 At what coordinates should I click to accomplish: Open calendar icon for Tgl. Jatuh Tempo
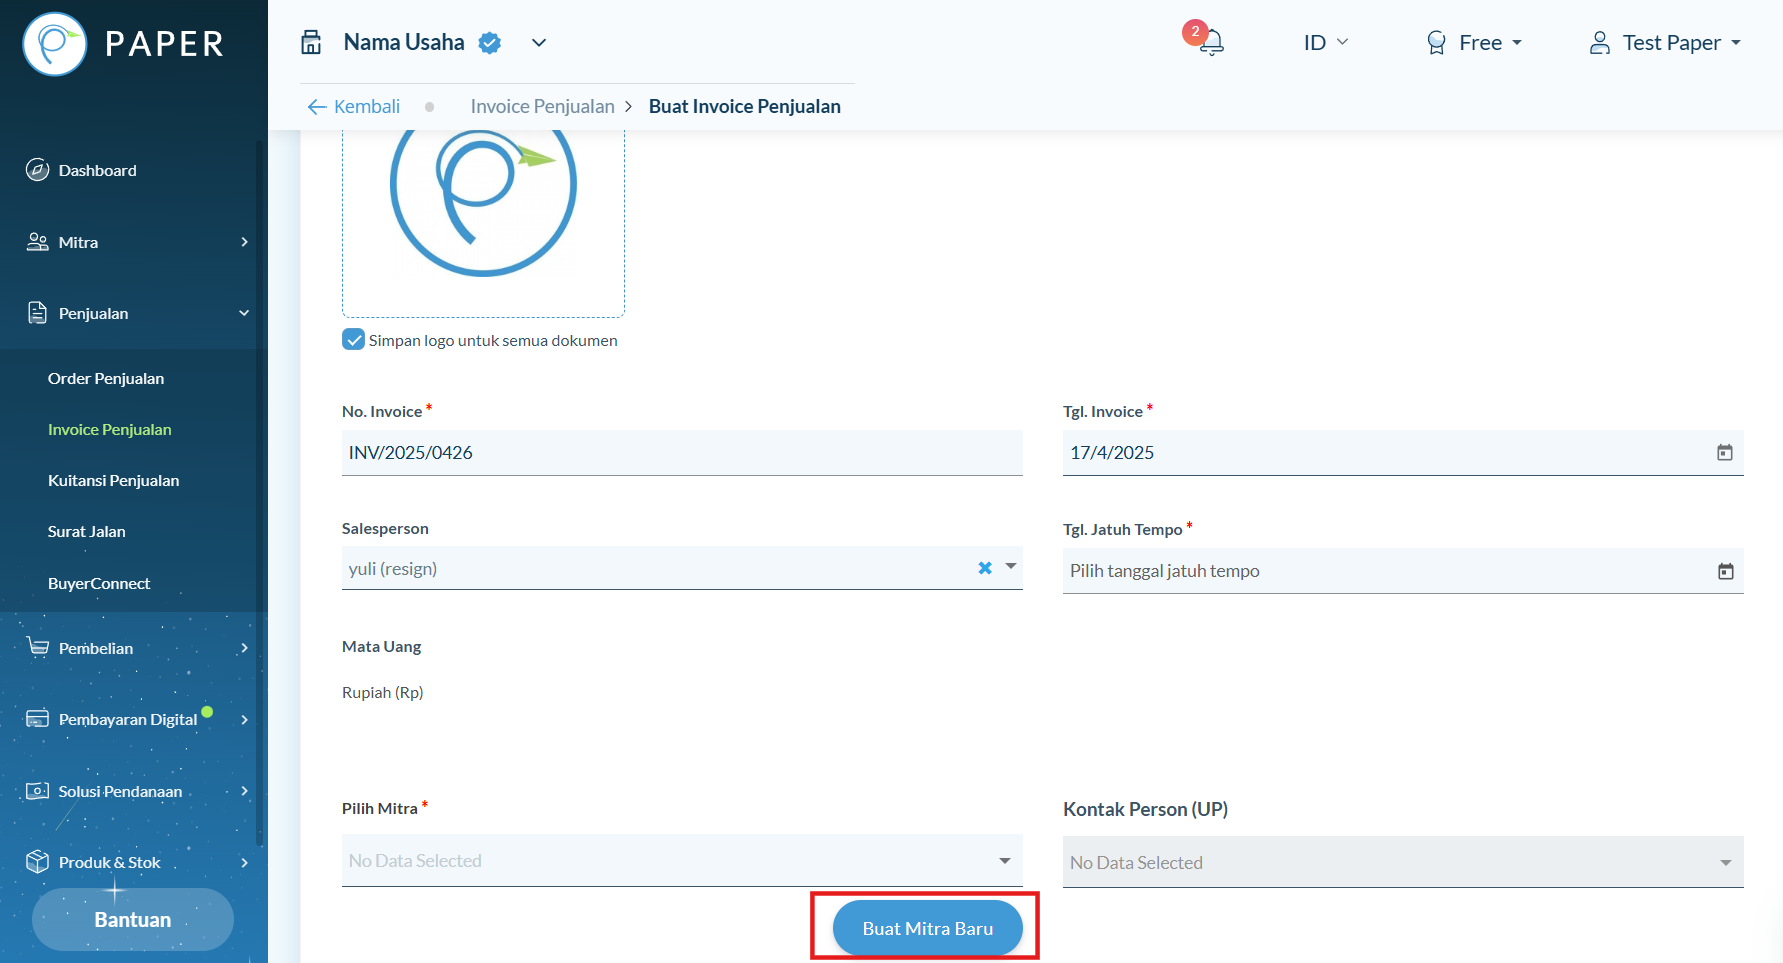pos(1725,571)
